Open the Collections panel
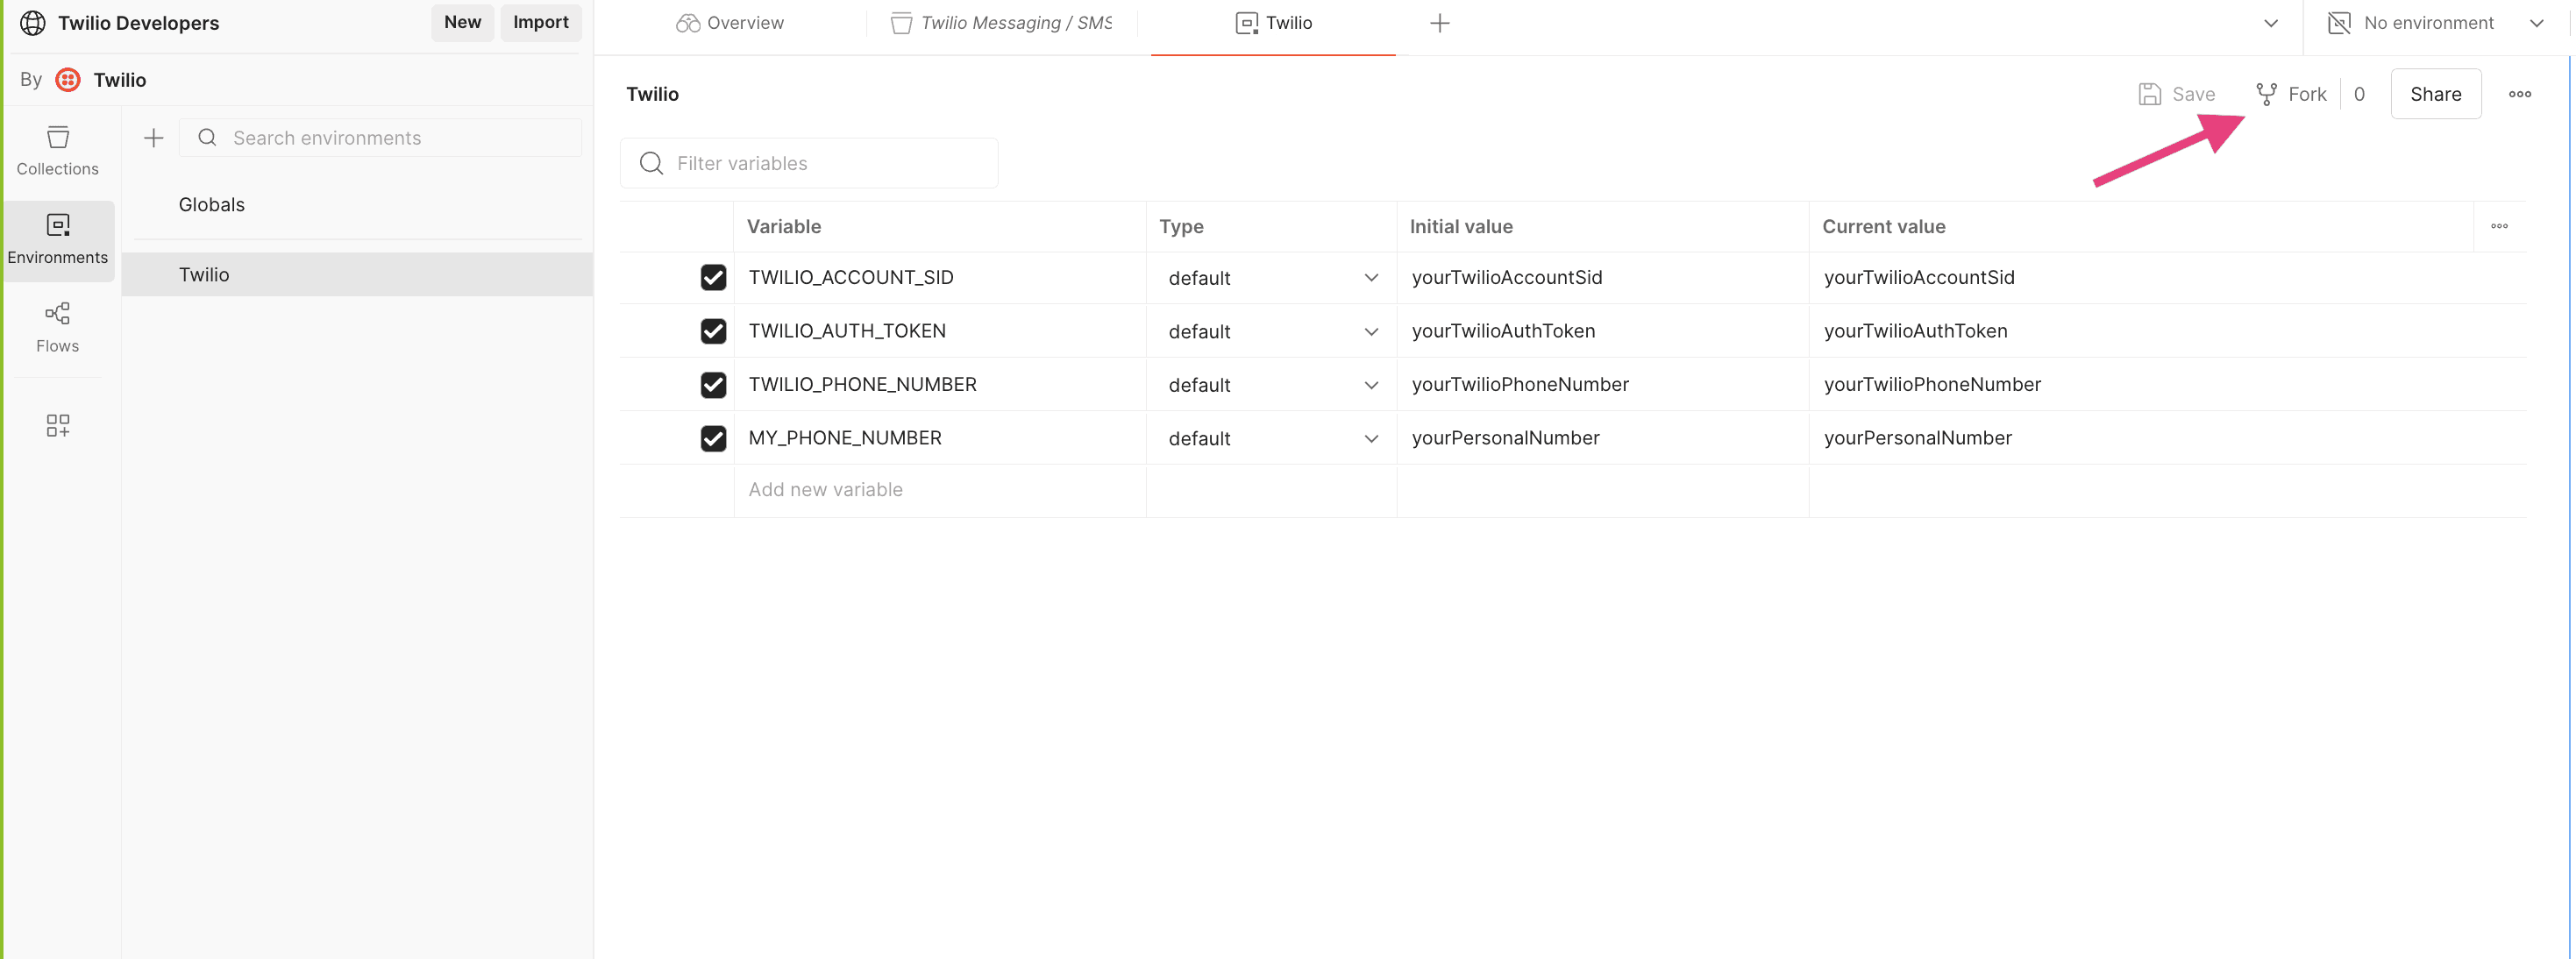The height and width of the screenshot is (959, 2576). coord(57,150)
